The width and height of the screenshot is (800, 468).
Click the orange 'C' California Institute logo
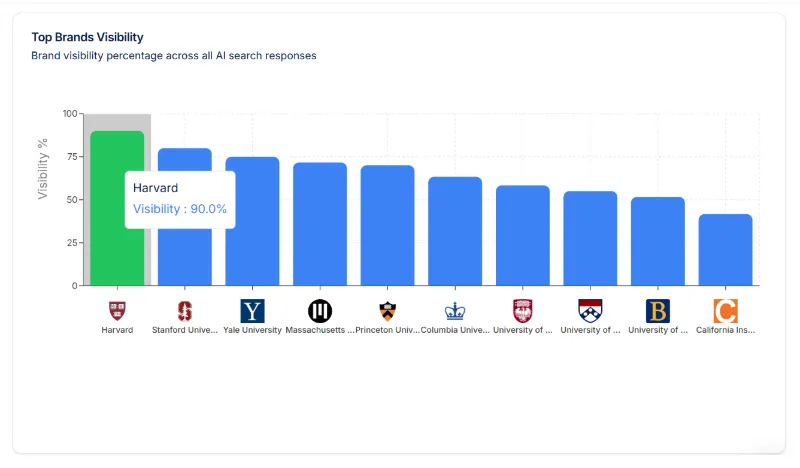pos(725,310)
